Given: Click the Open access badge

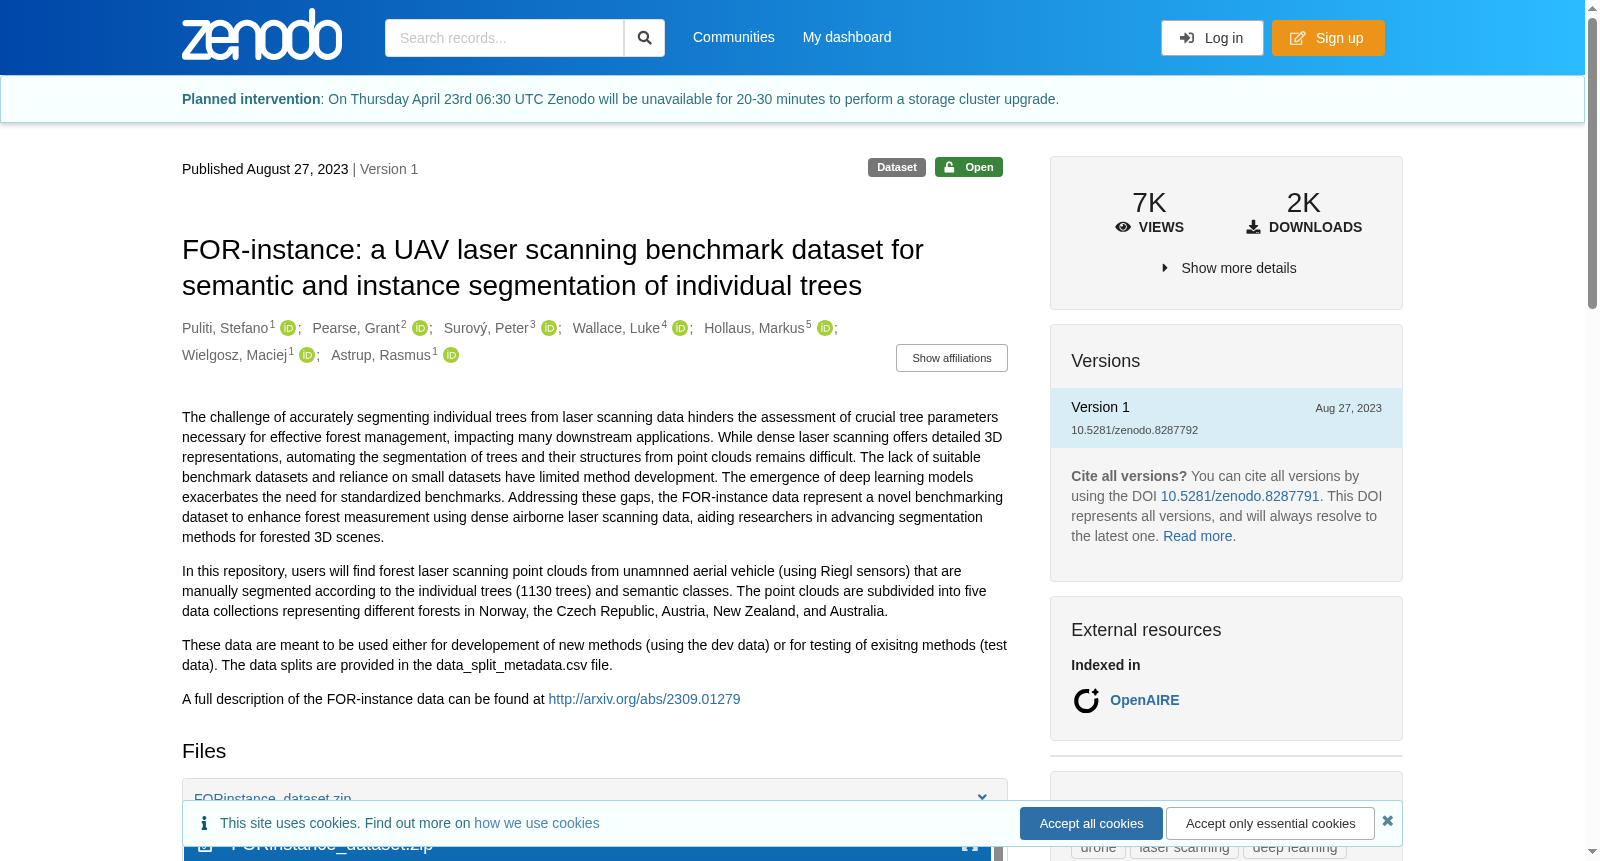Looking at the screenshot, I should tap(969, 167).
